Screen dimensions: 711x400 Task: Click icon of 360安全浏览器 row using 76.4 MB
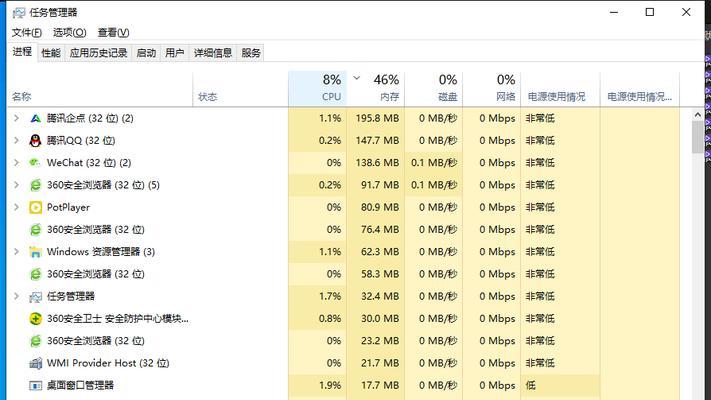(35, 229)
